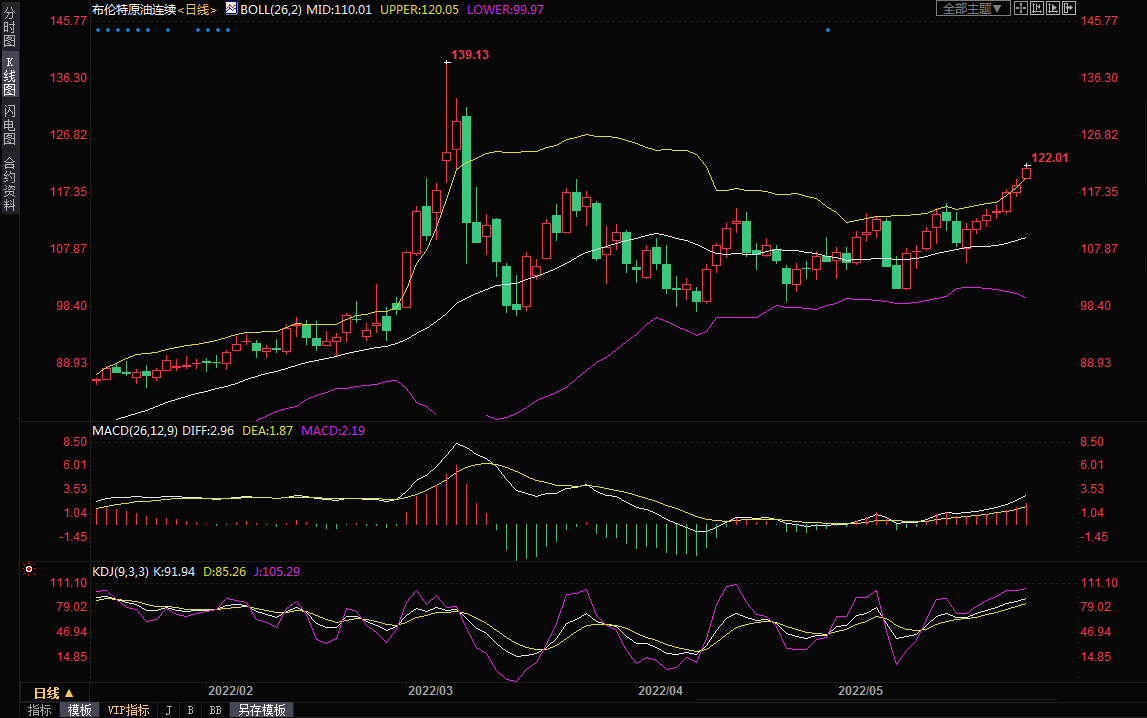The image size is (1147, 718).
Task: Click the 139.13 peak price label
Action: coord(470,55)
